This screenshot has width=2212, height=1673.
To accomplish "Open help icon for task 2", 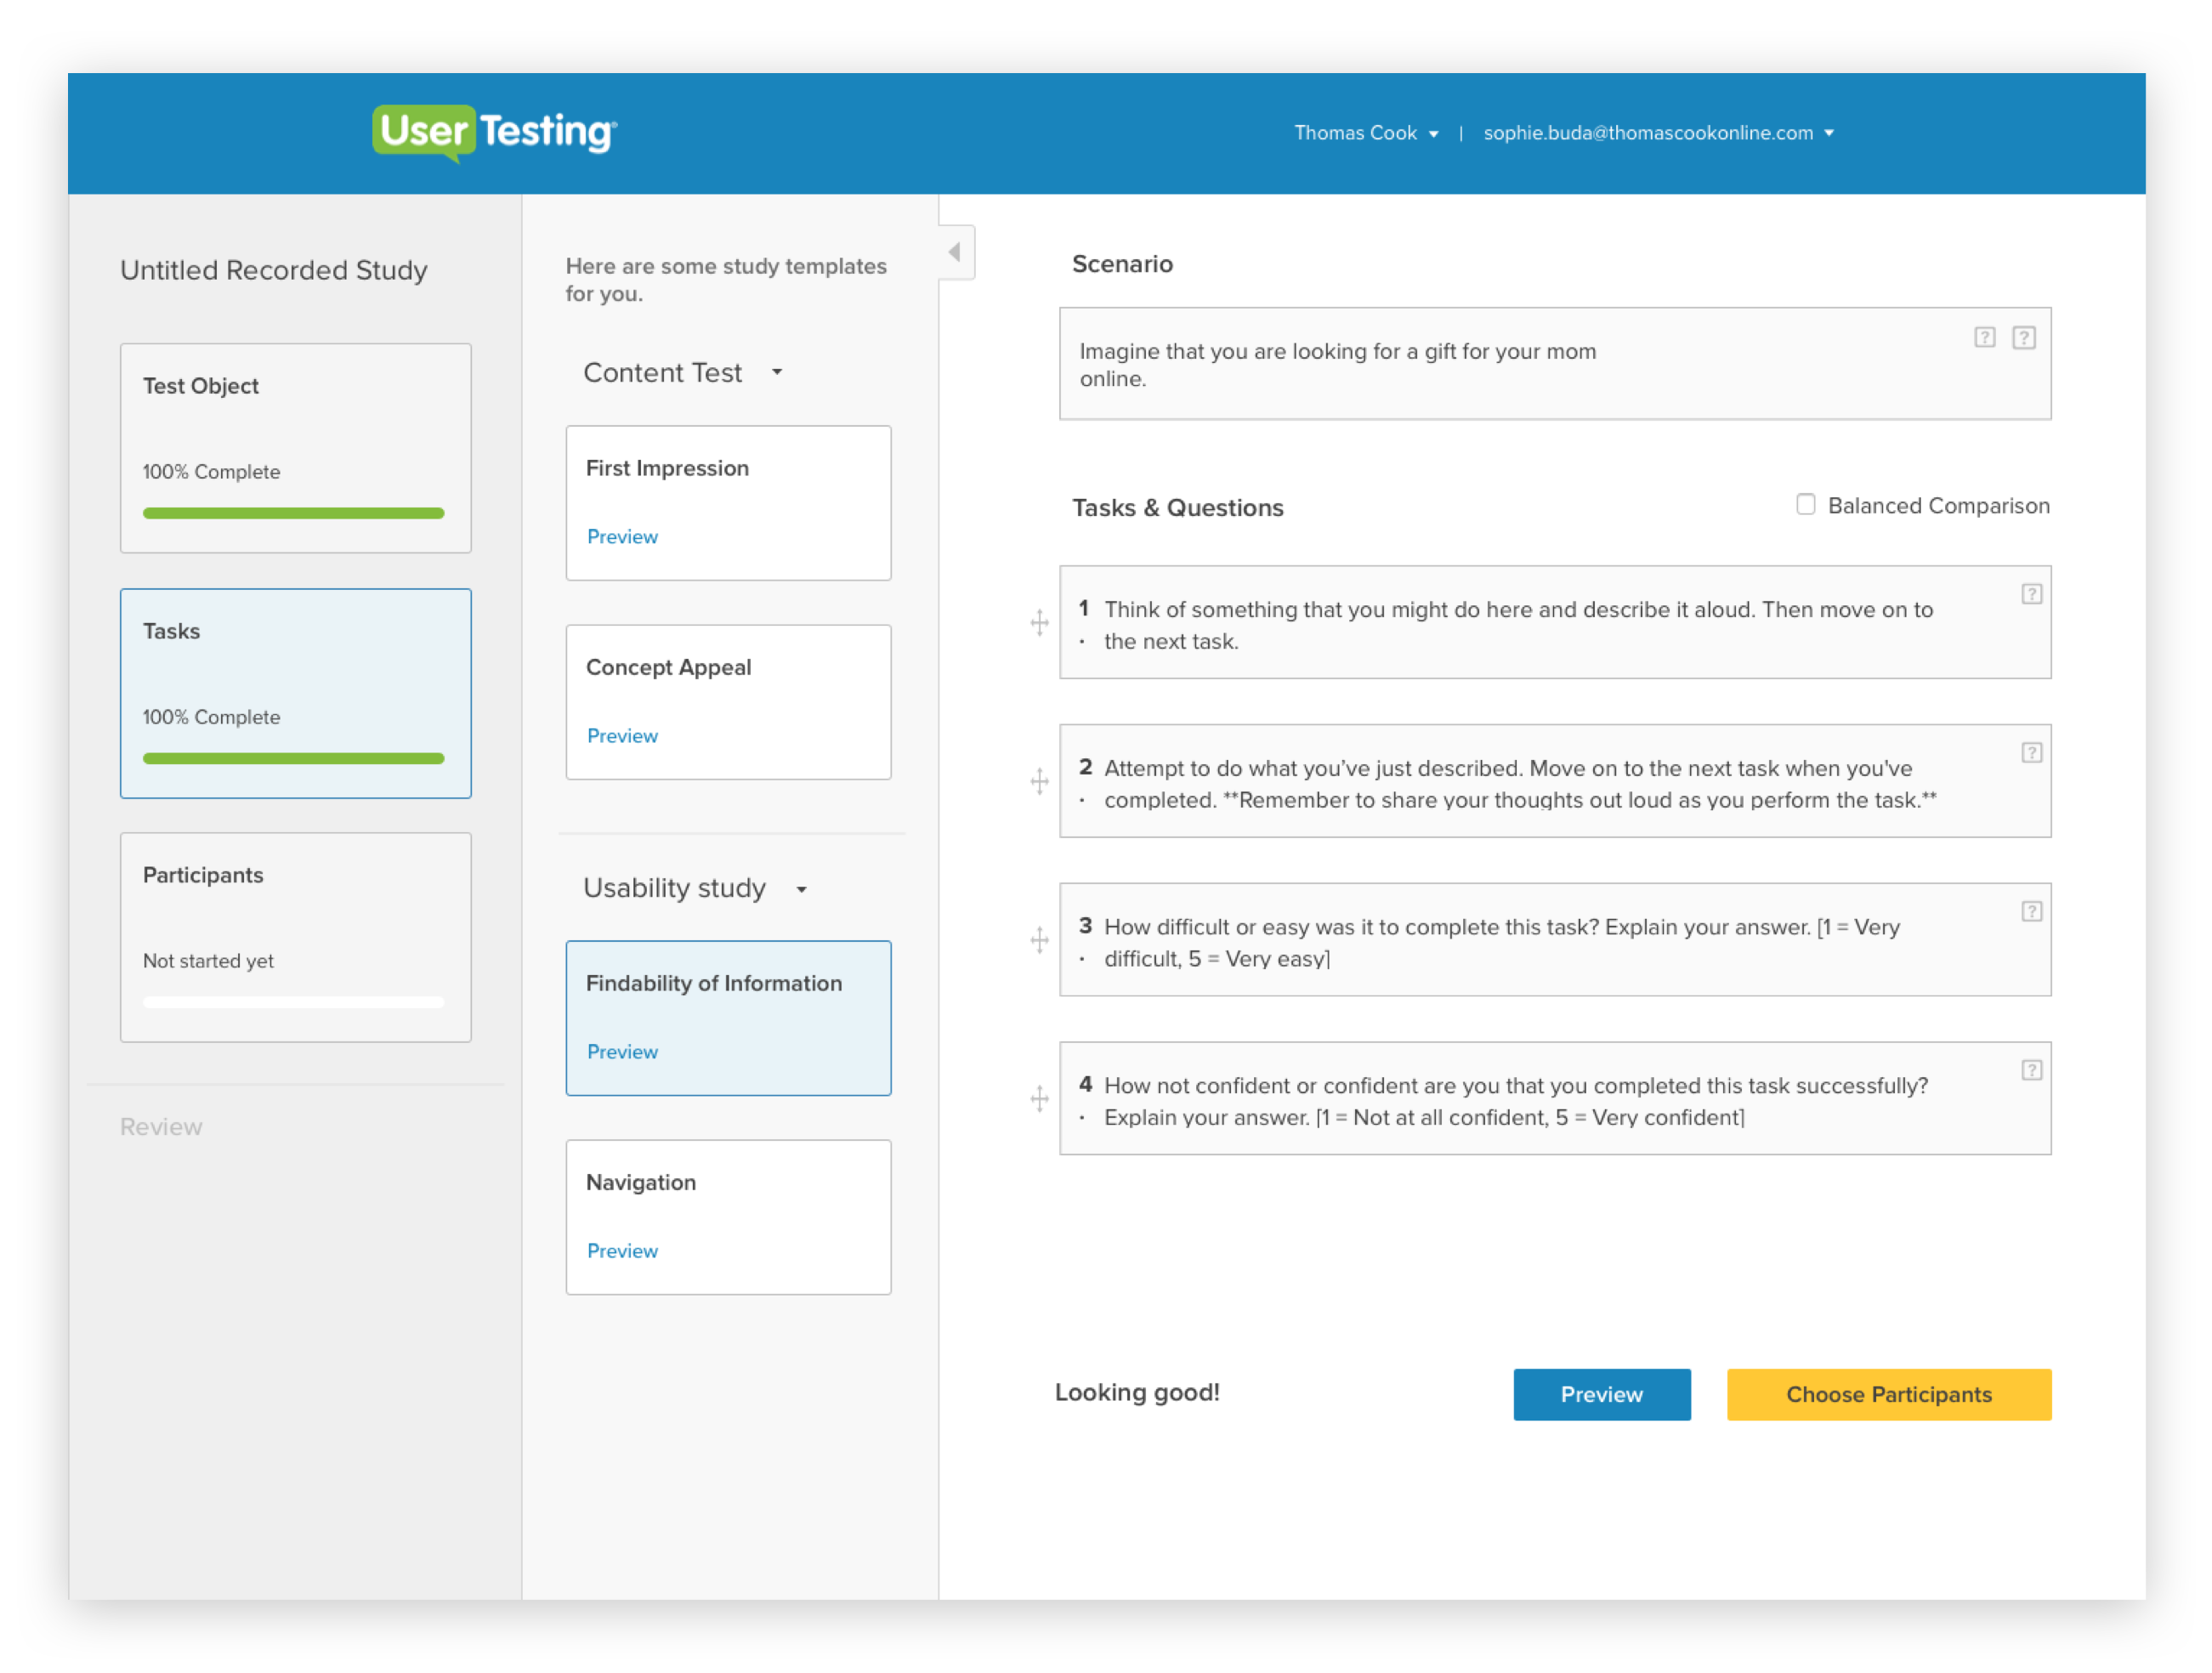I will click(x=2032, y=752).
